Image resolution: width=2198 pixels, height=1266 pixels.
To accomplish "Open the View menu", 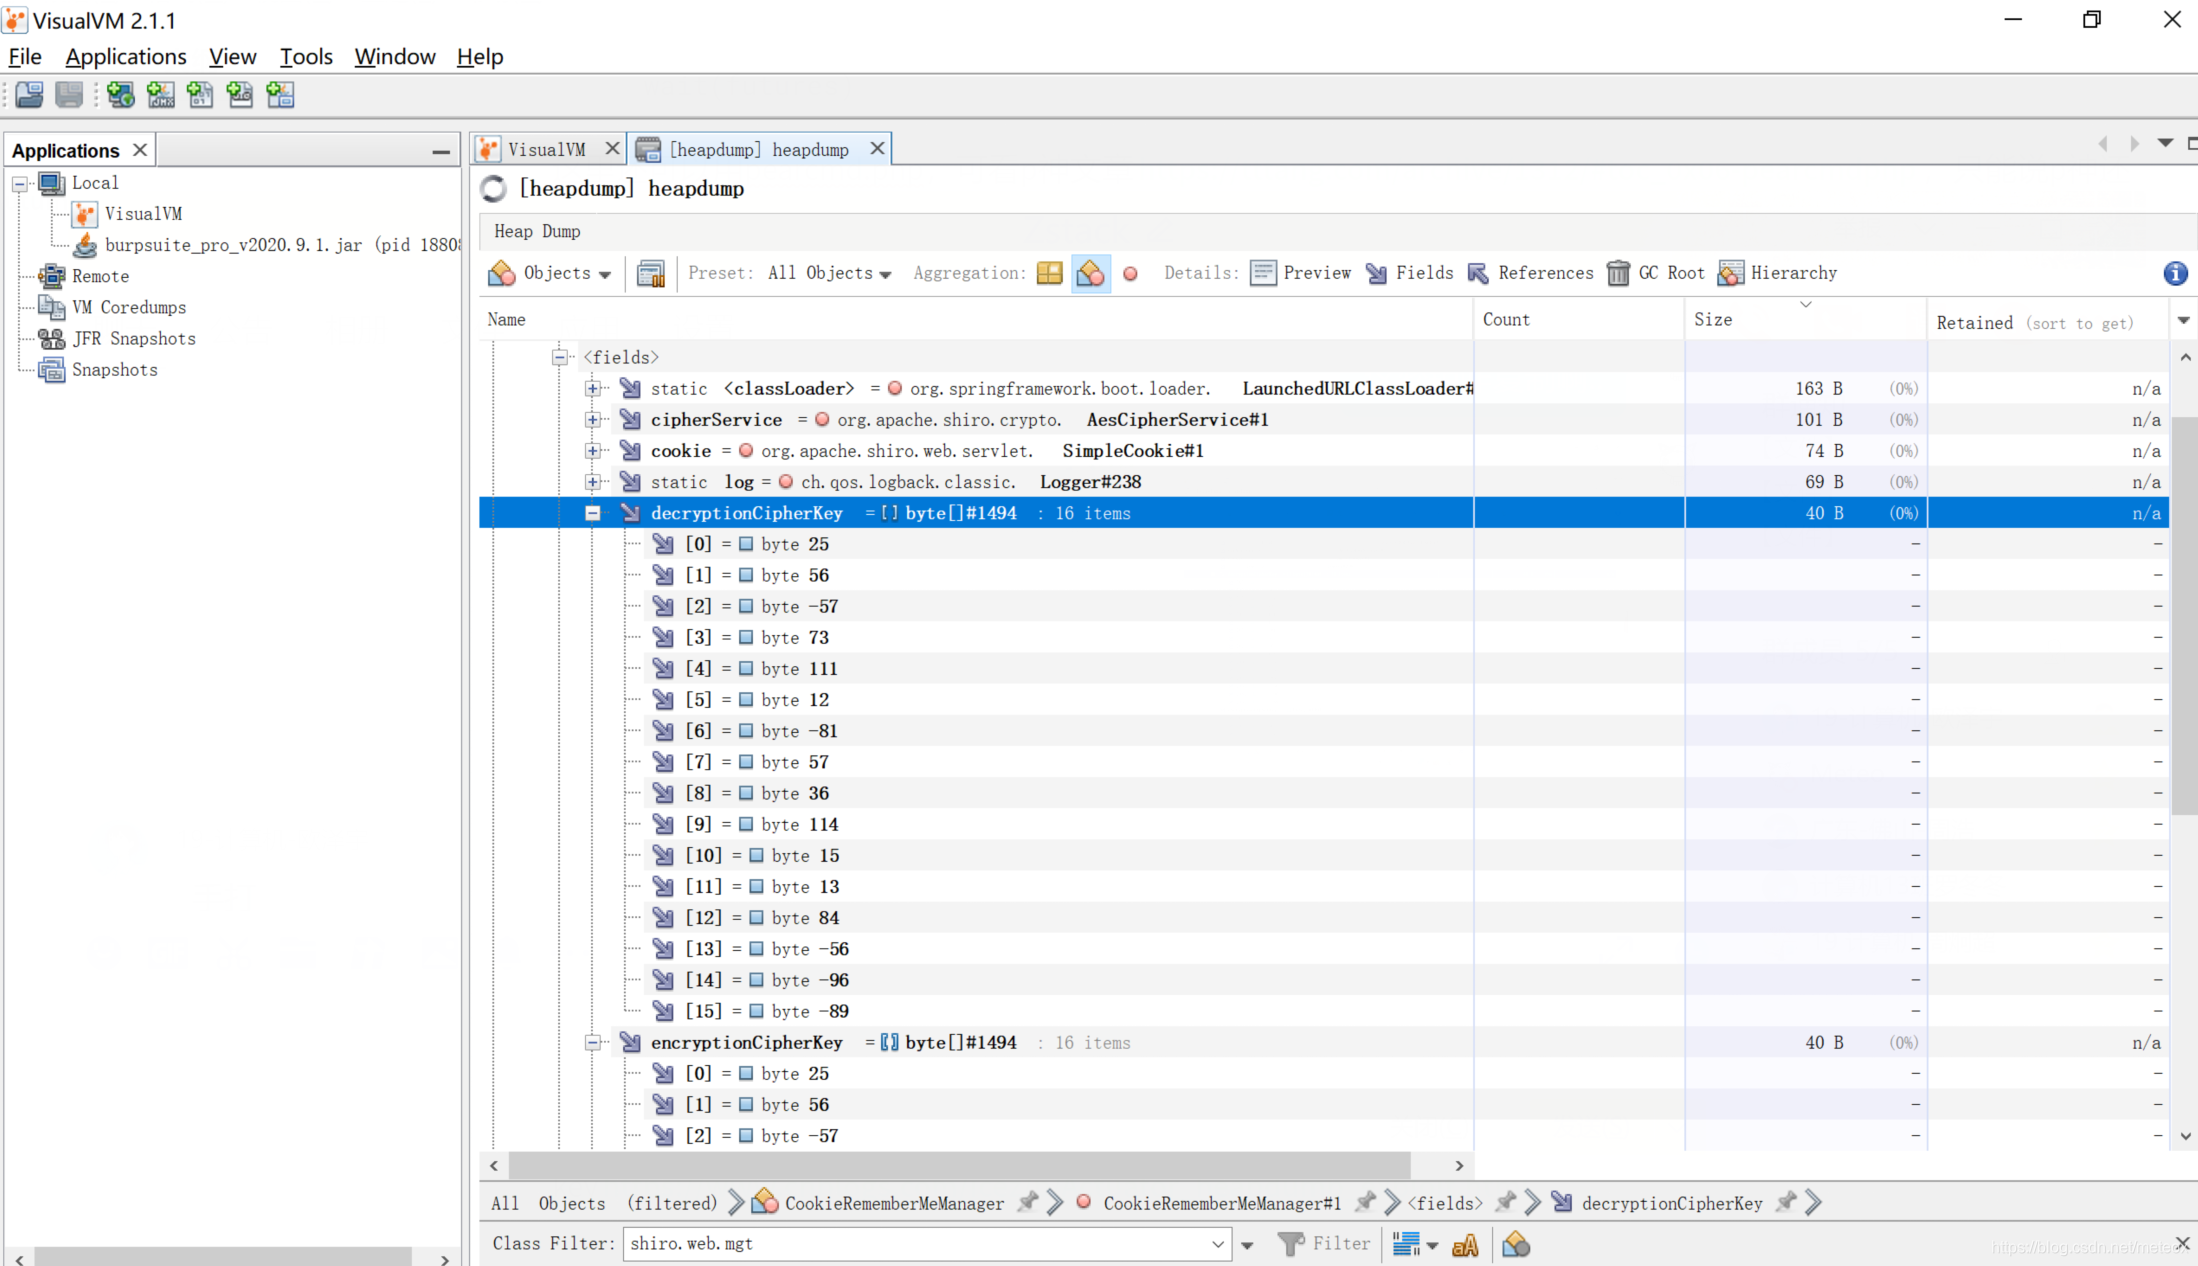I will (x=232, y=57).
